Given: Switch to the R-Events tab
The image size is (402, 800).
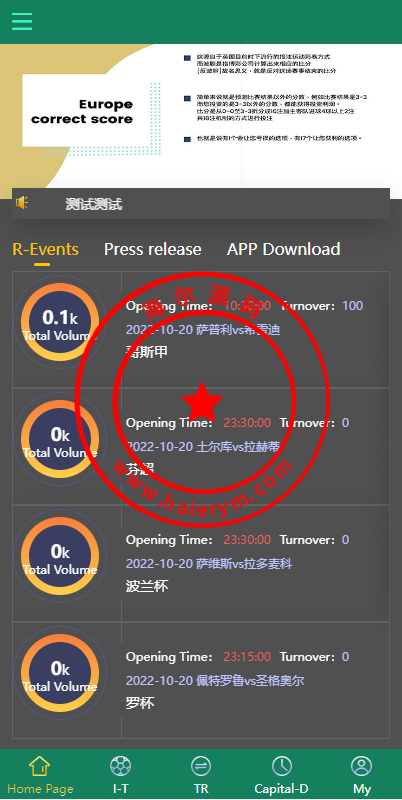Looking at the screenshot, I should click(x=45, y=249).
